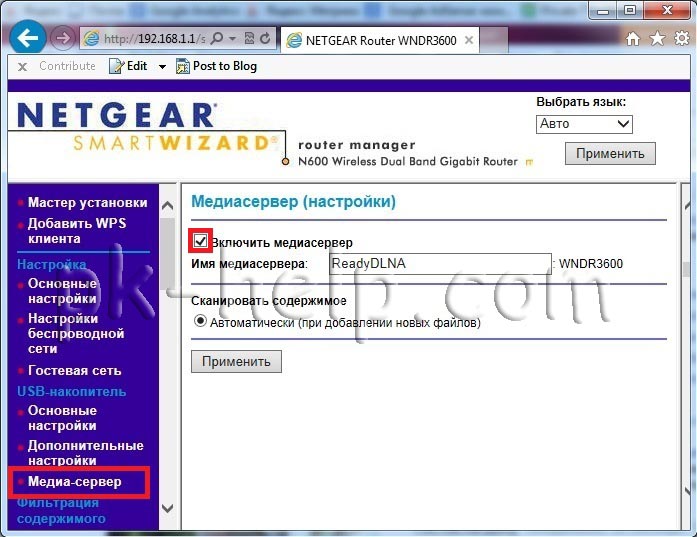Image resolution: width=697 pixels, height=537 pixels.
Task: Refresh the page using reload icon
Action: 265,39
